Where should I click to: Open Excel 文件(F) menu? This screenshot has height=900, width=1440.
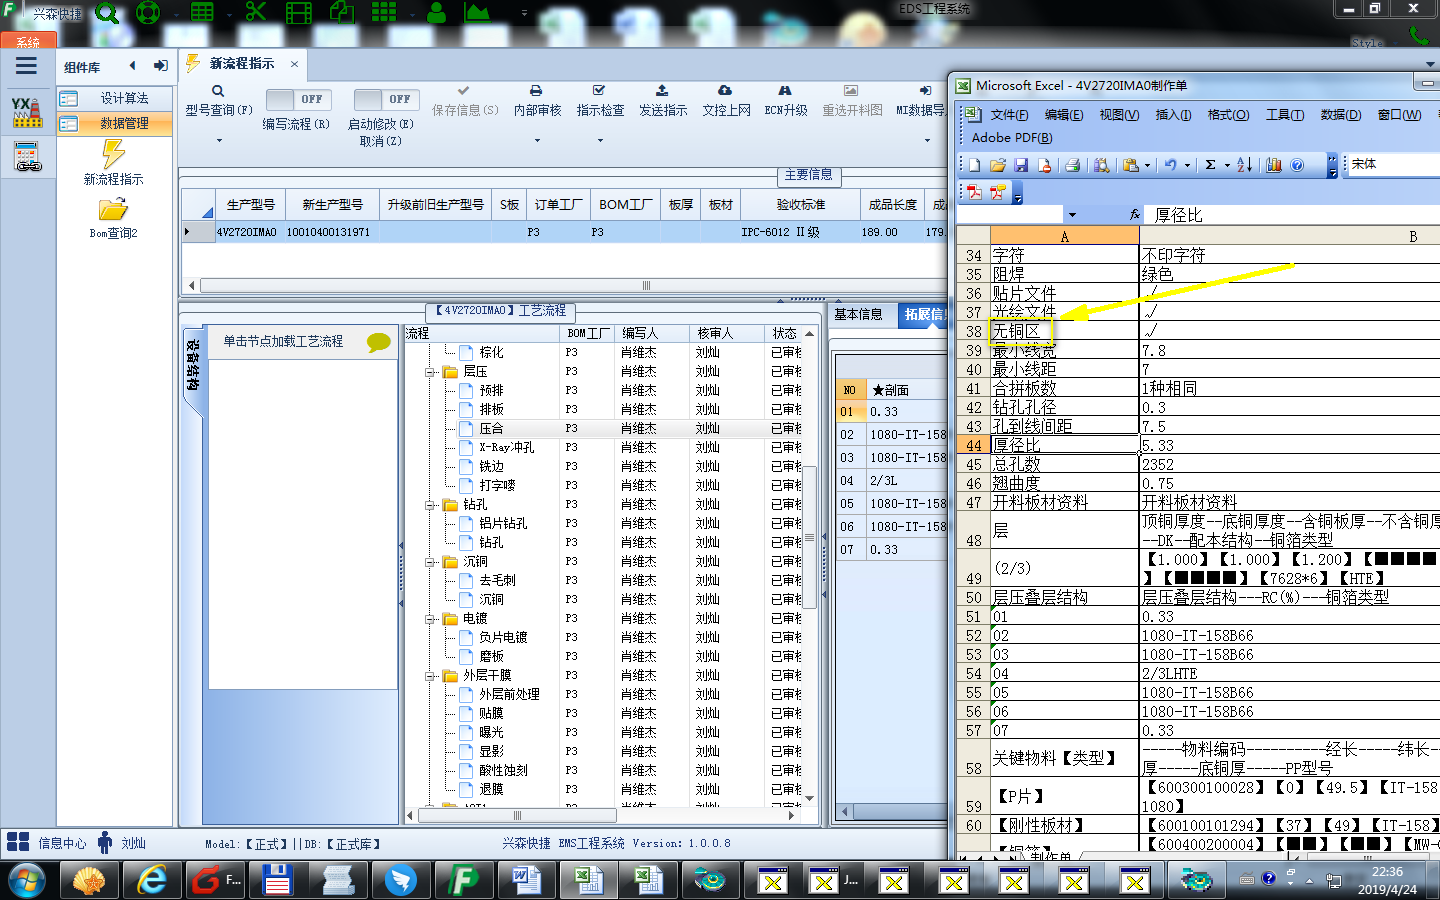coord(1009,115)
